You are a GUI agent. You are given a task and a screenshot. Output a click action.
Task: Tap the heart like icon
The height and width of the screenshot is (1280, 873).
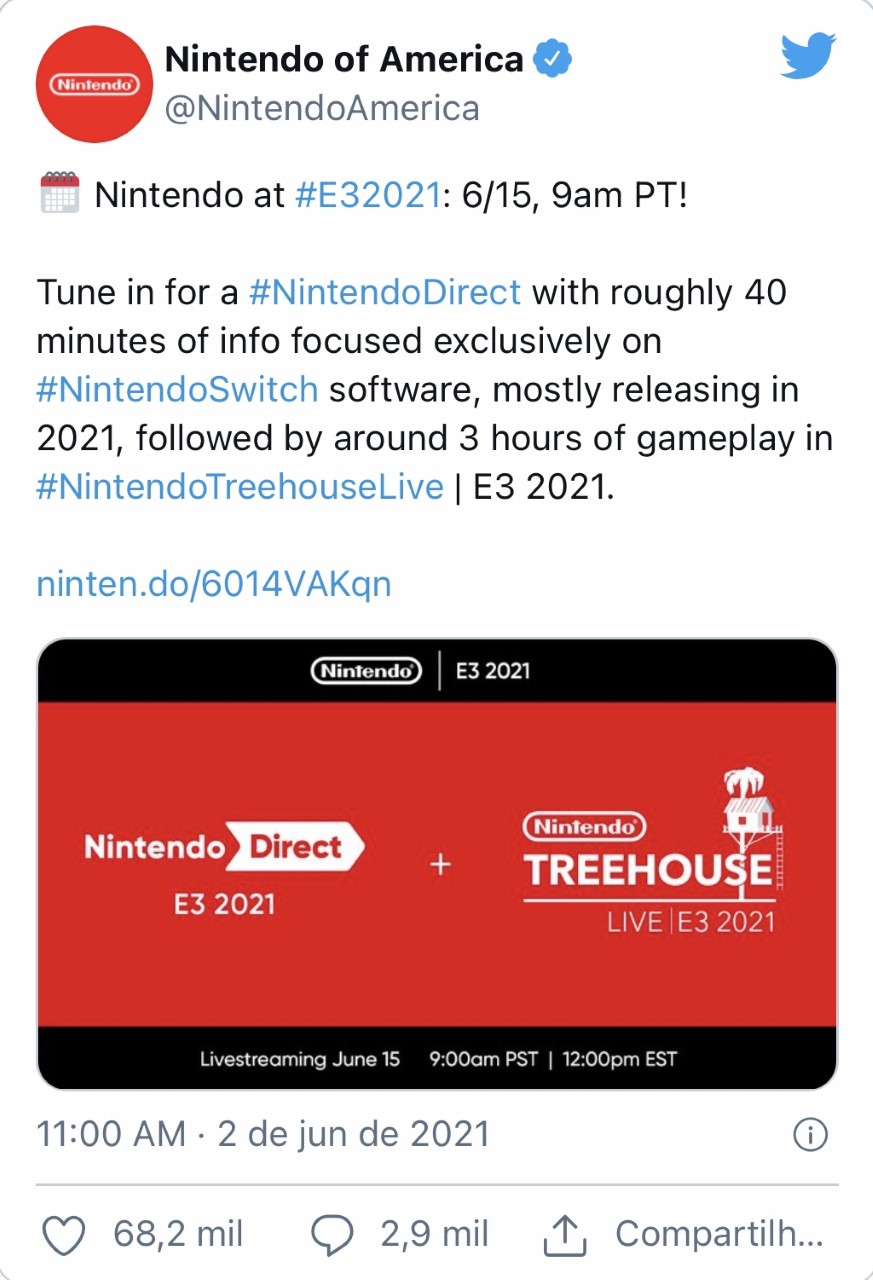(66, 1236)
